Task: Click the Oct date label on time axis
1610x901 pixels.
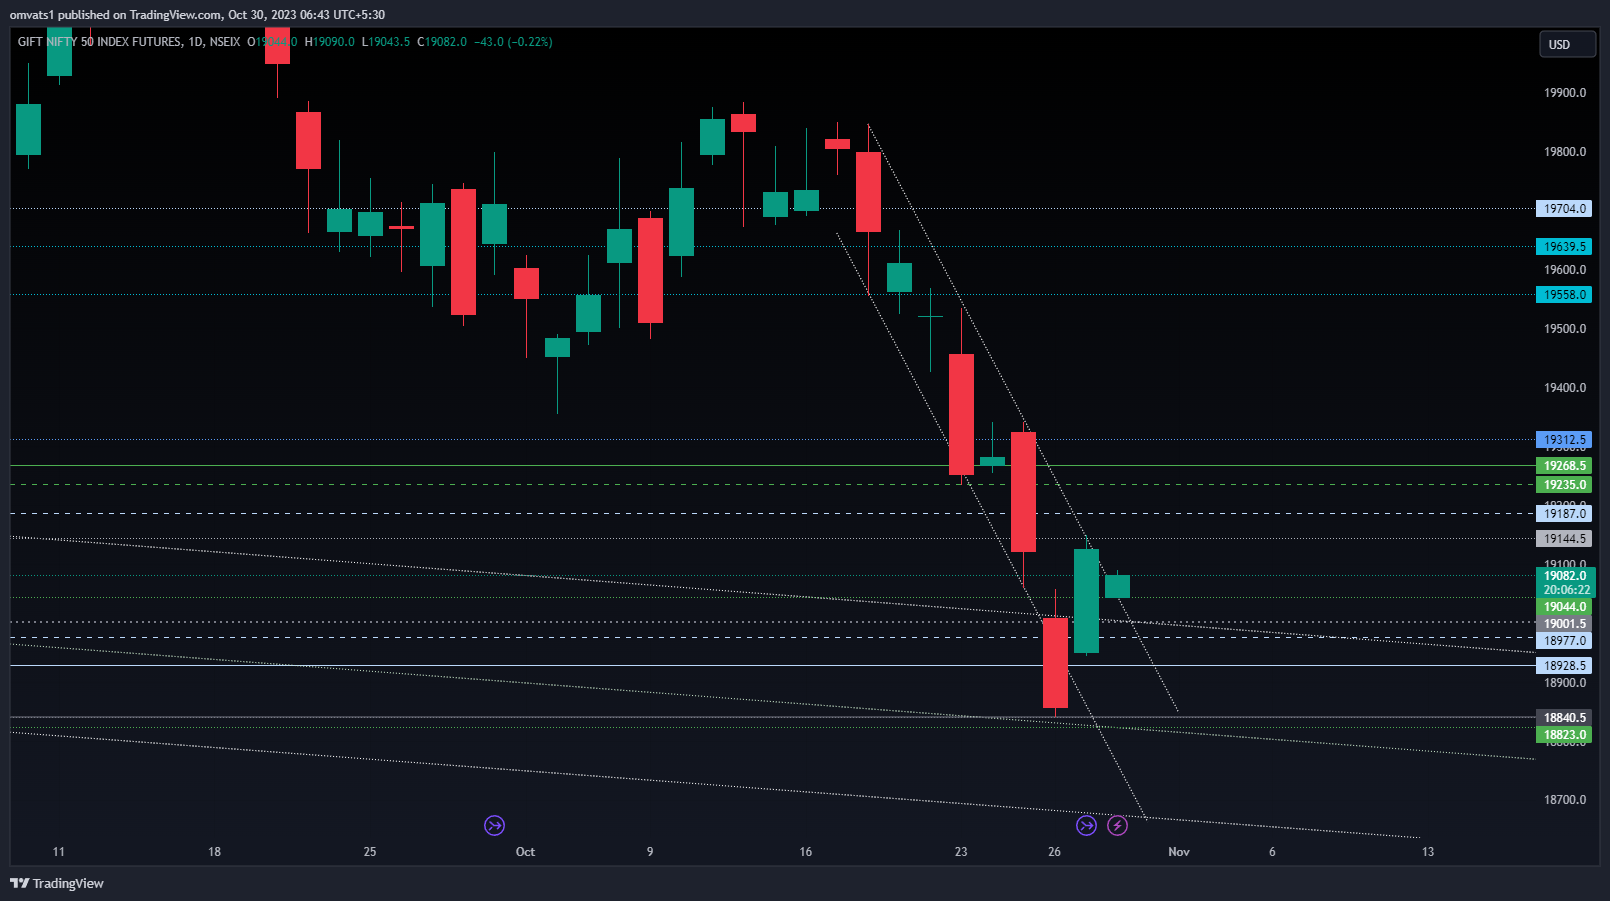Action: click(x=525, y=852)
